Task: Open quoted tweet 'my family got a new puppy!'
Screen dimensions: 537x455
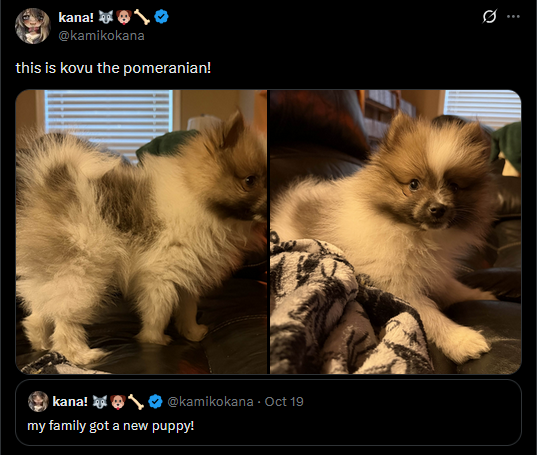Action: (268, 413)
